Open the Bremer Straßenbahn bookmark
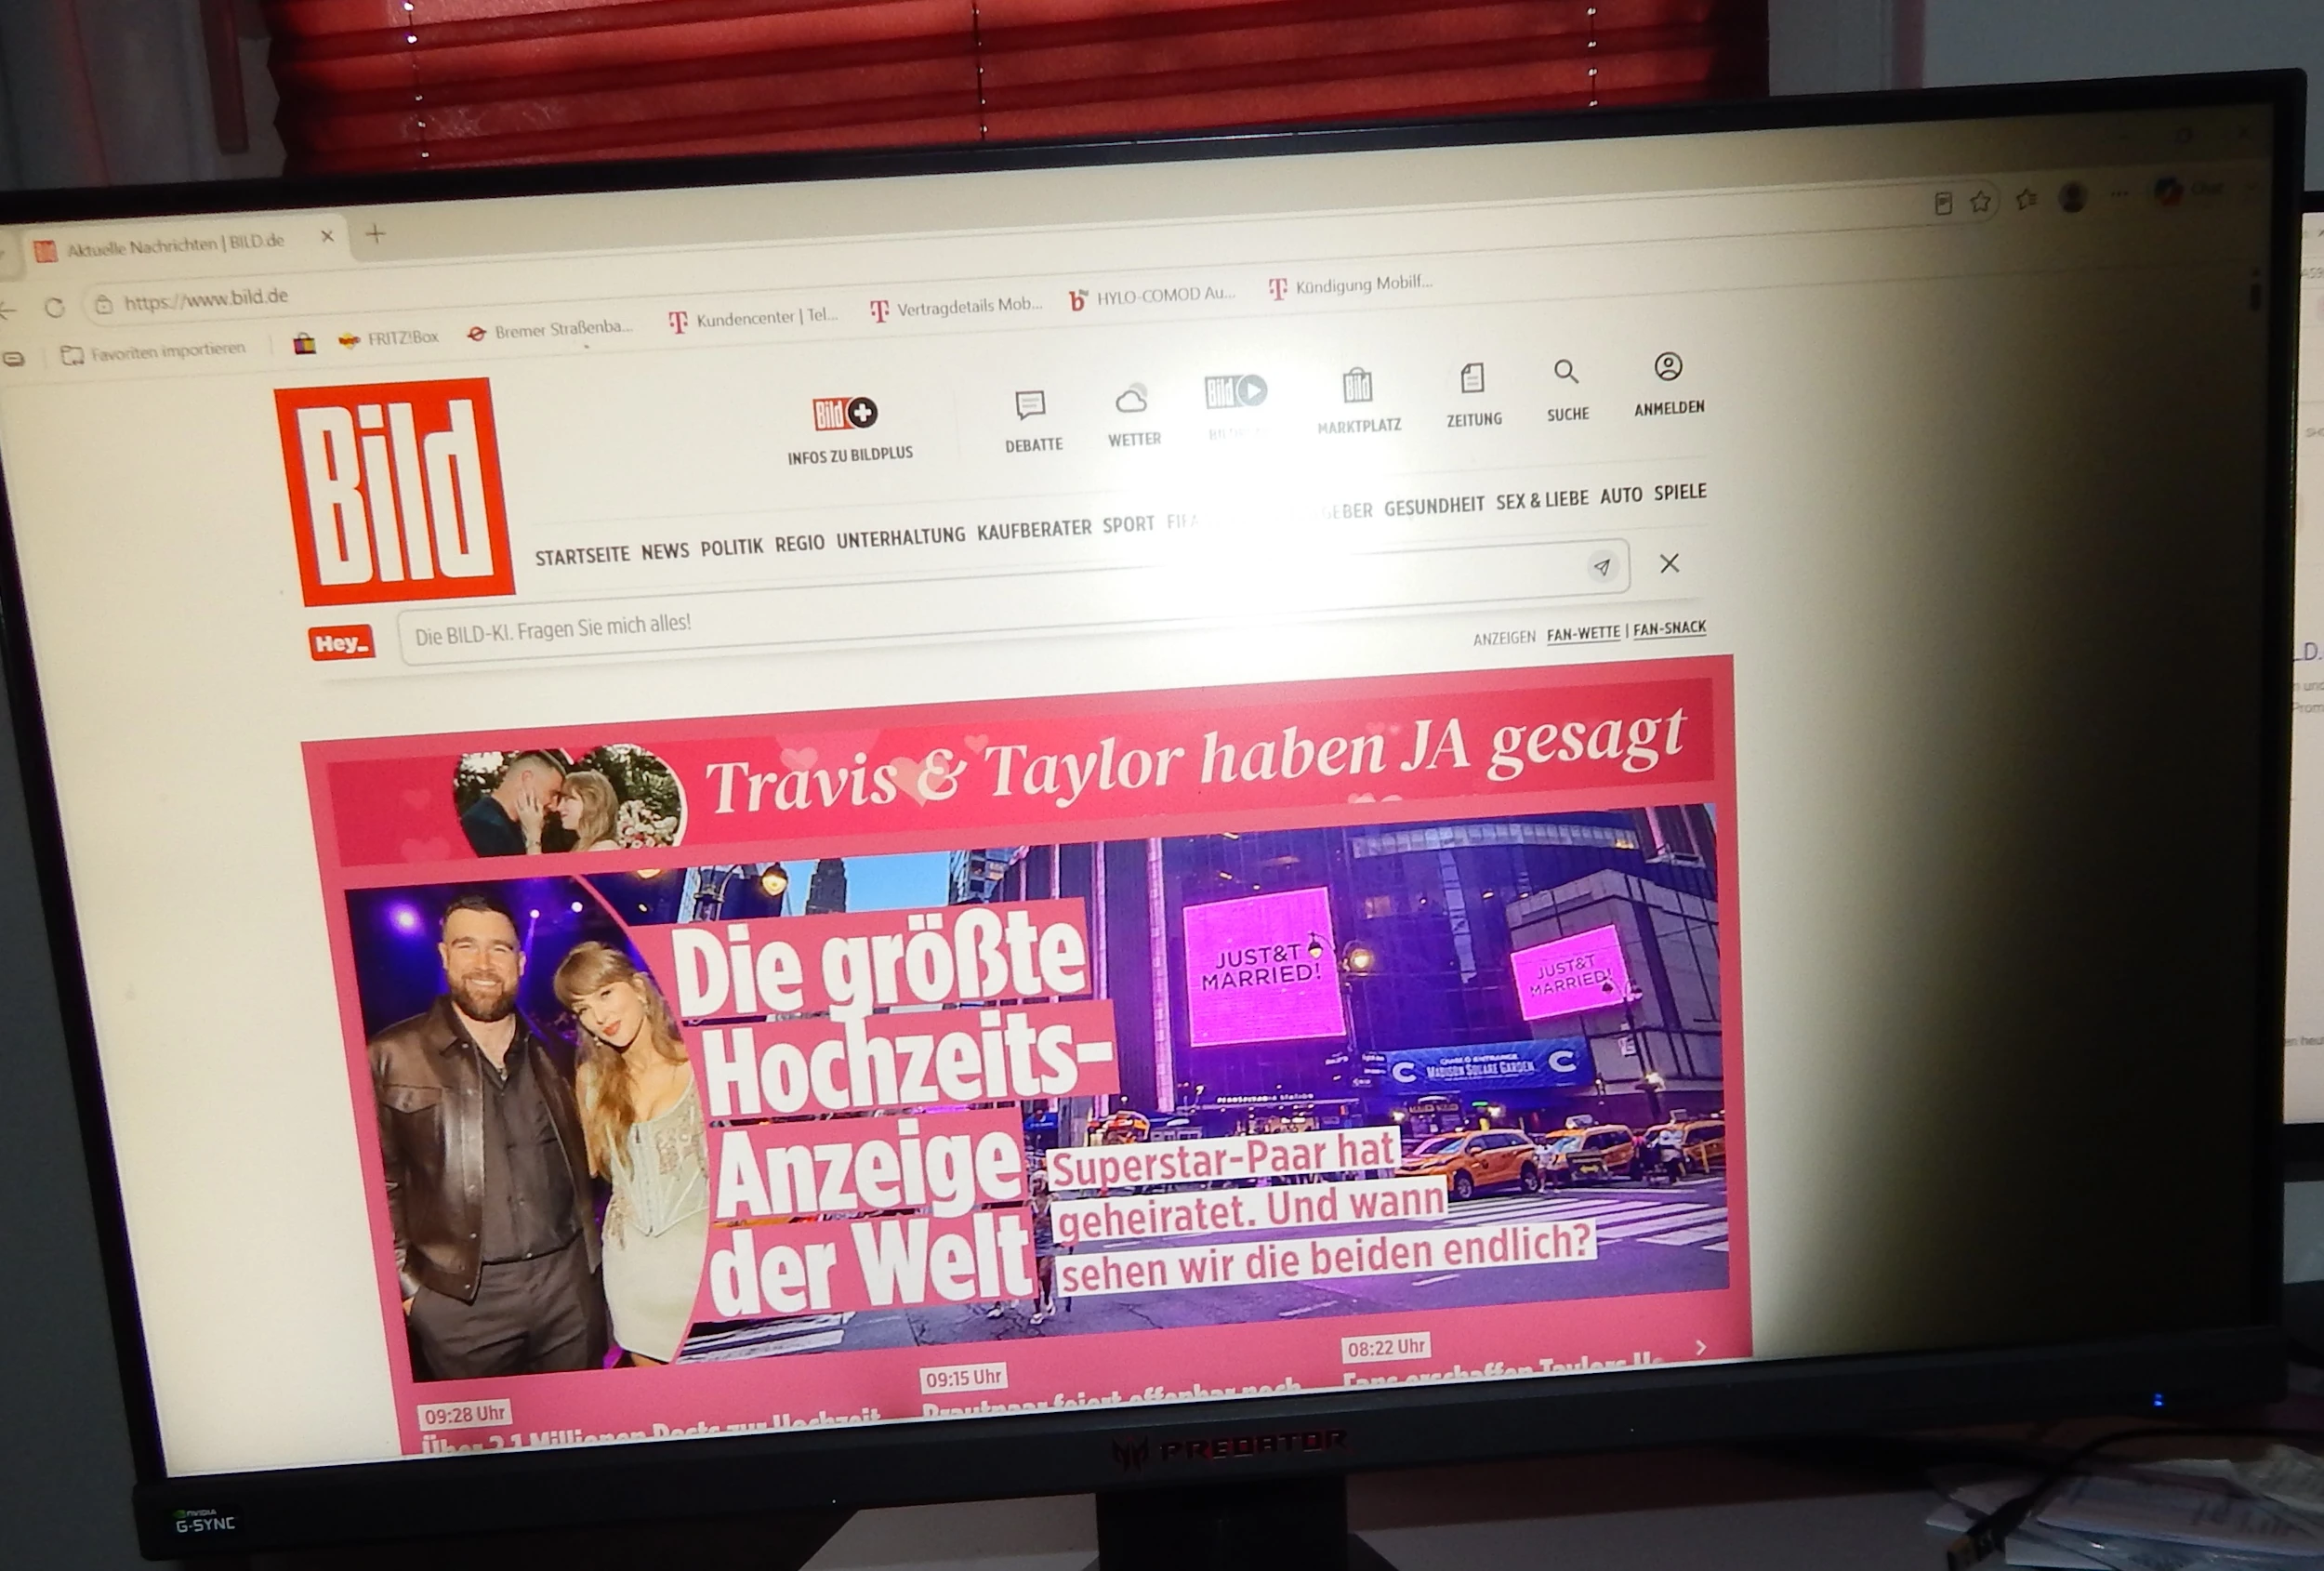2324x1571 pixels. pos(551,330)
